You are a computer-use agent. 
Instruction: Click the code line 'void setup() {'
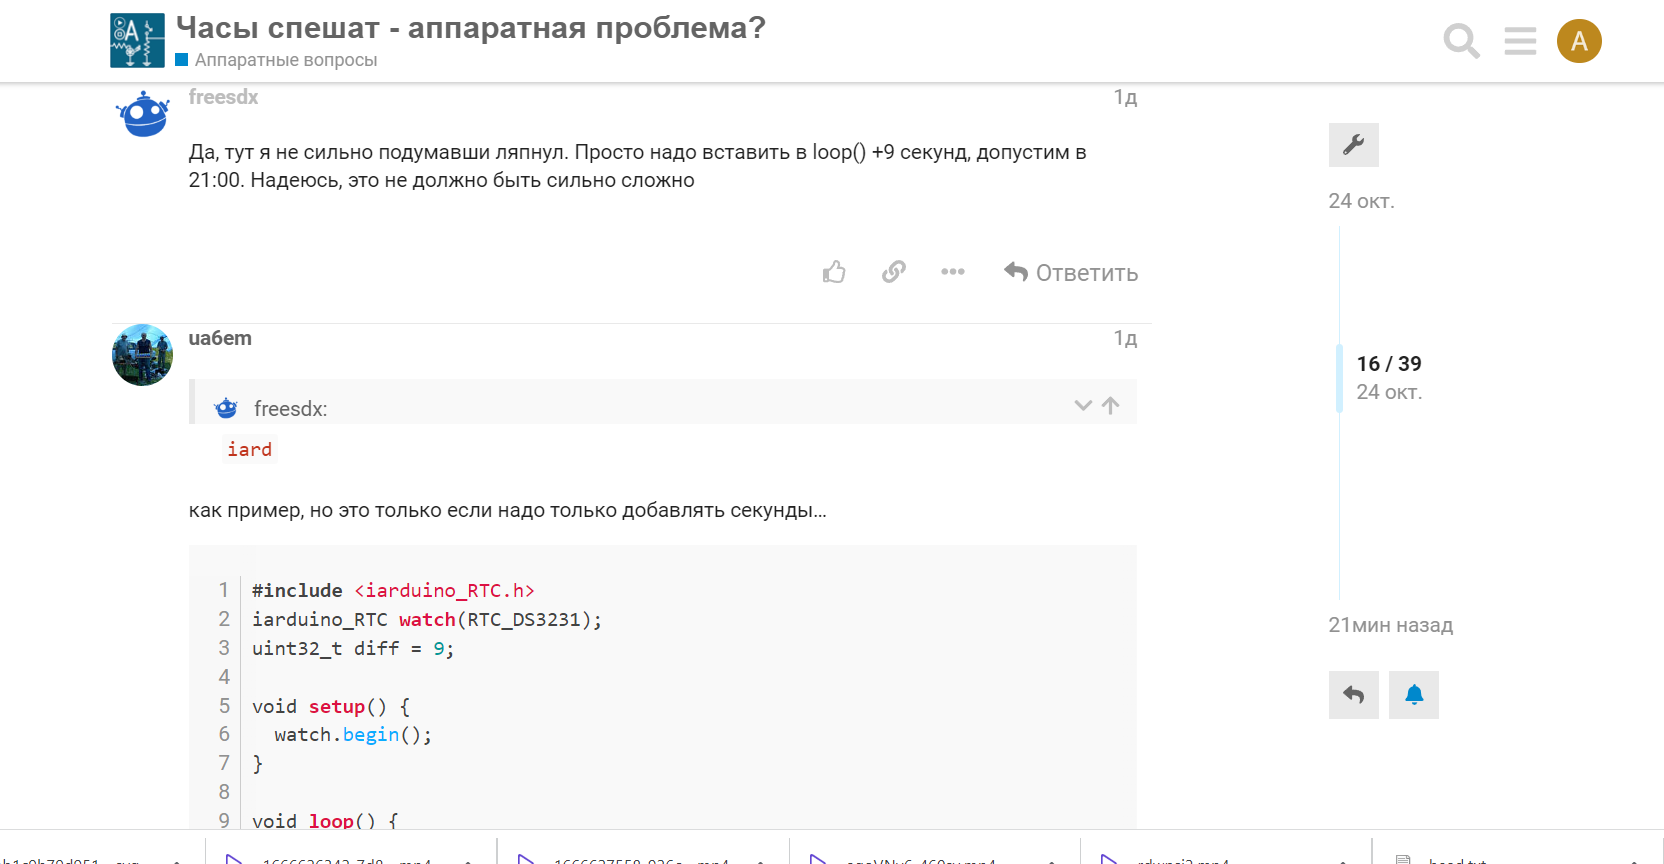pyautogui.click(x=331, y=707)
